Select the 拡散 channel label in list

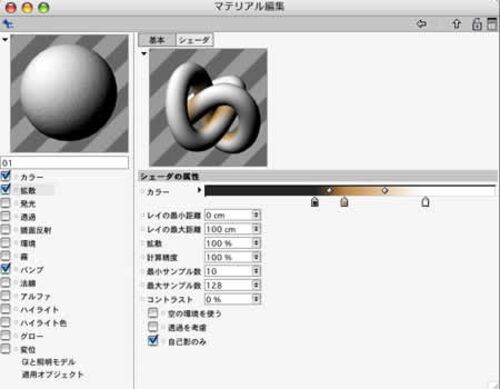(x=28, y=191)
